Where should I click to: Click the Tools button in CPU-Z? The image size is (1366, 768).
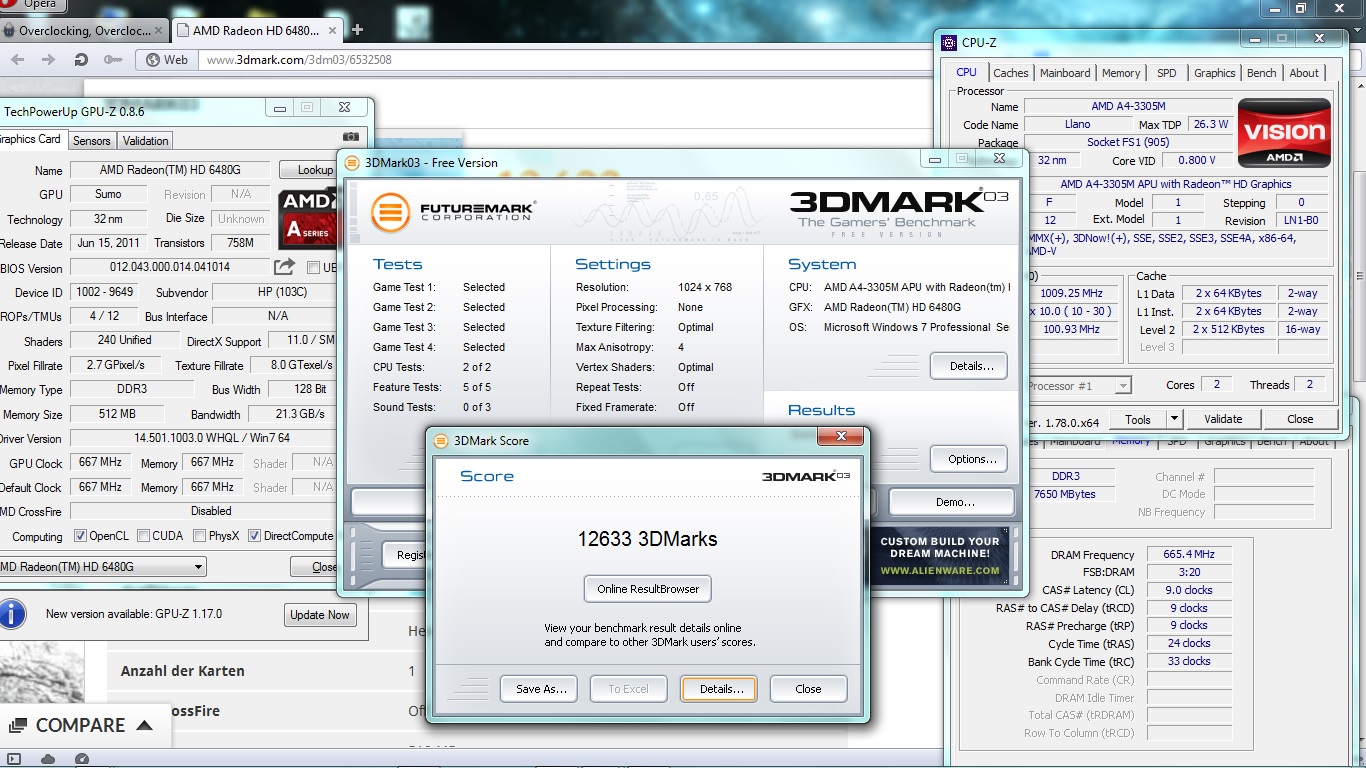tap(1138, 419)
